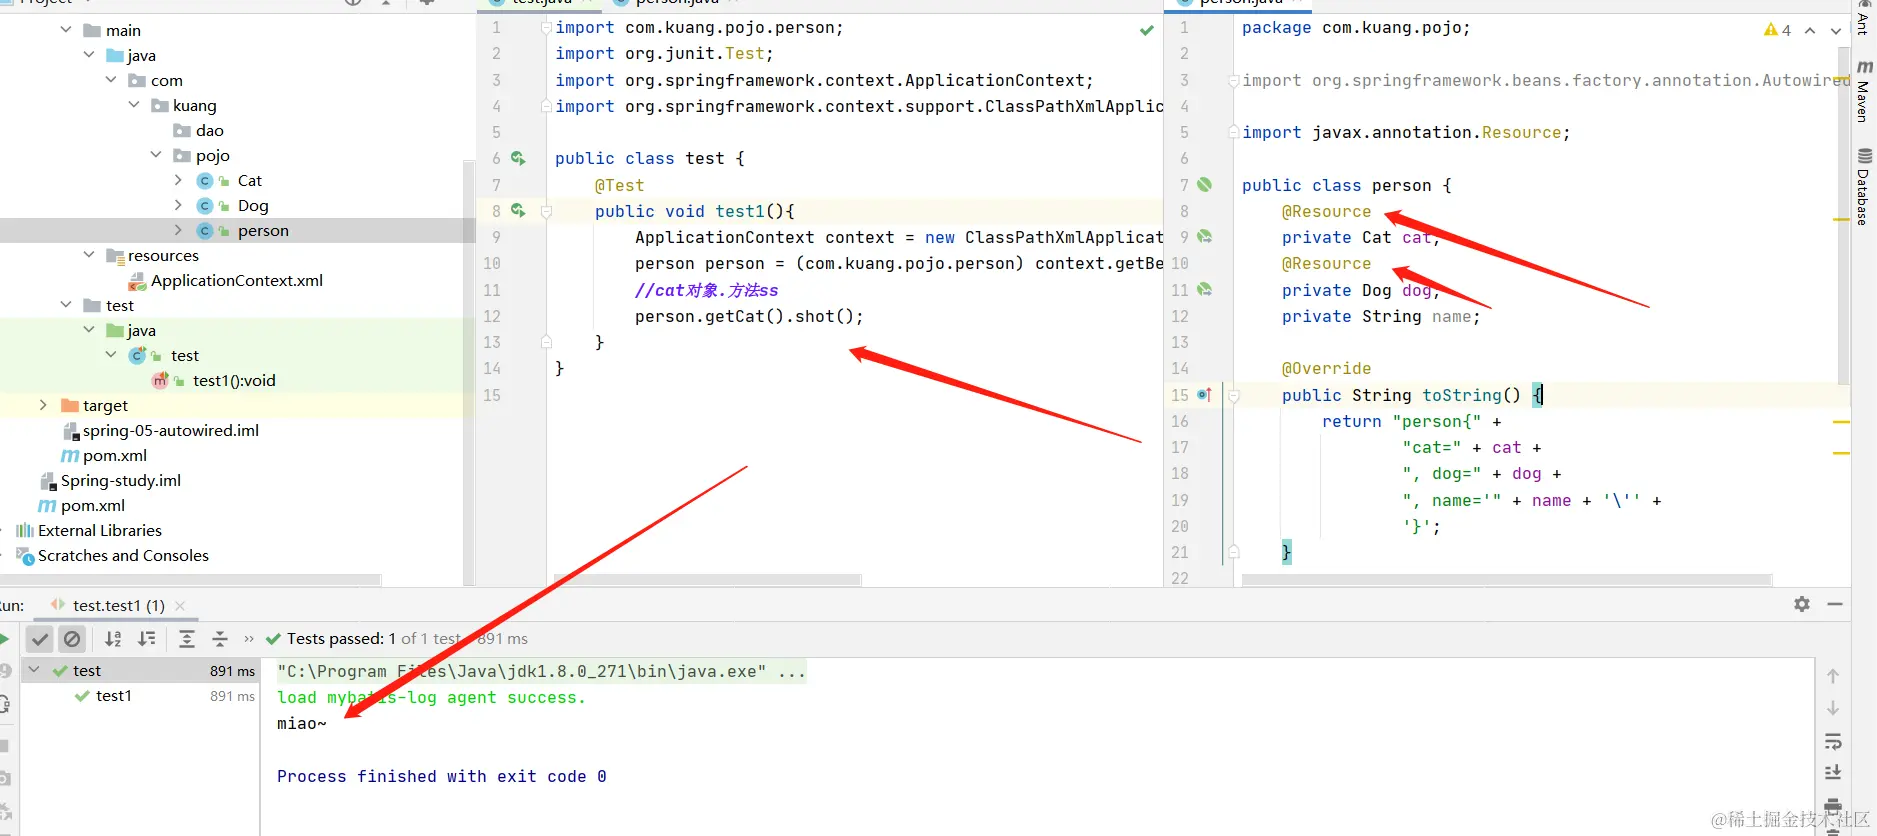Select Scratches and Consoles node
The image size is (1877, 836).
123,555
